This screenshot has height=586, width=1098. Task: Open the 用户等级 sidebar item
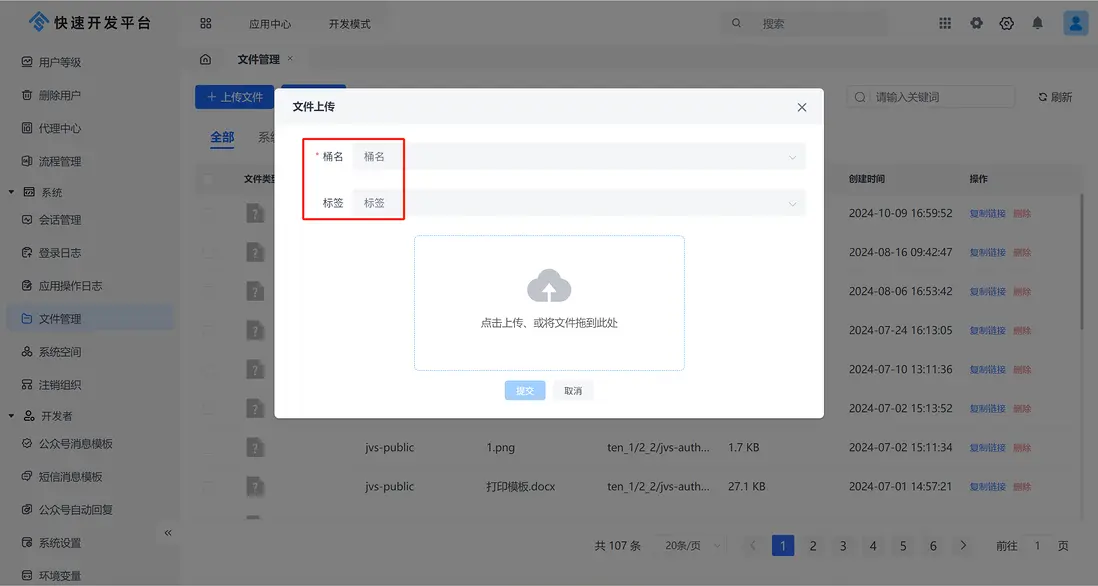click(x=60, y=62)
